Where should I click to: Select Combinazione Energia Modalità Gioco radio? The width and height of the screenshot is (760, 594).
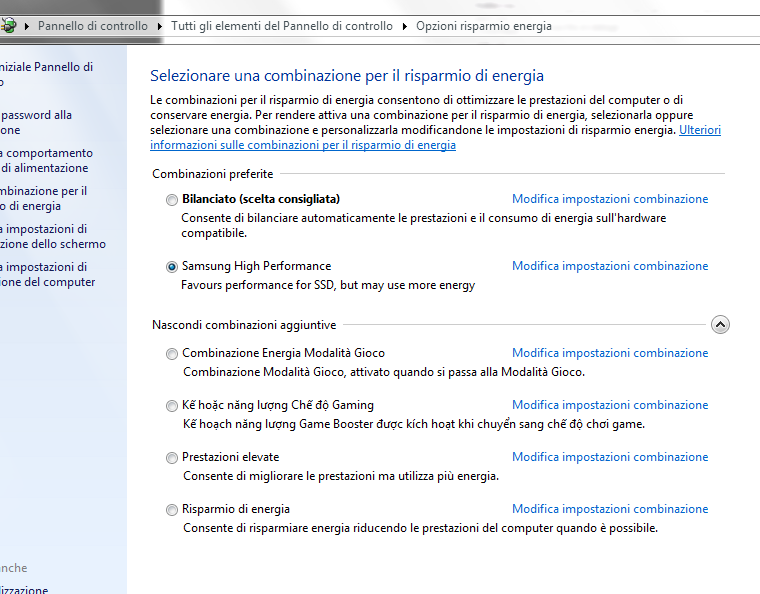[x=172, y=354]
